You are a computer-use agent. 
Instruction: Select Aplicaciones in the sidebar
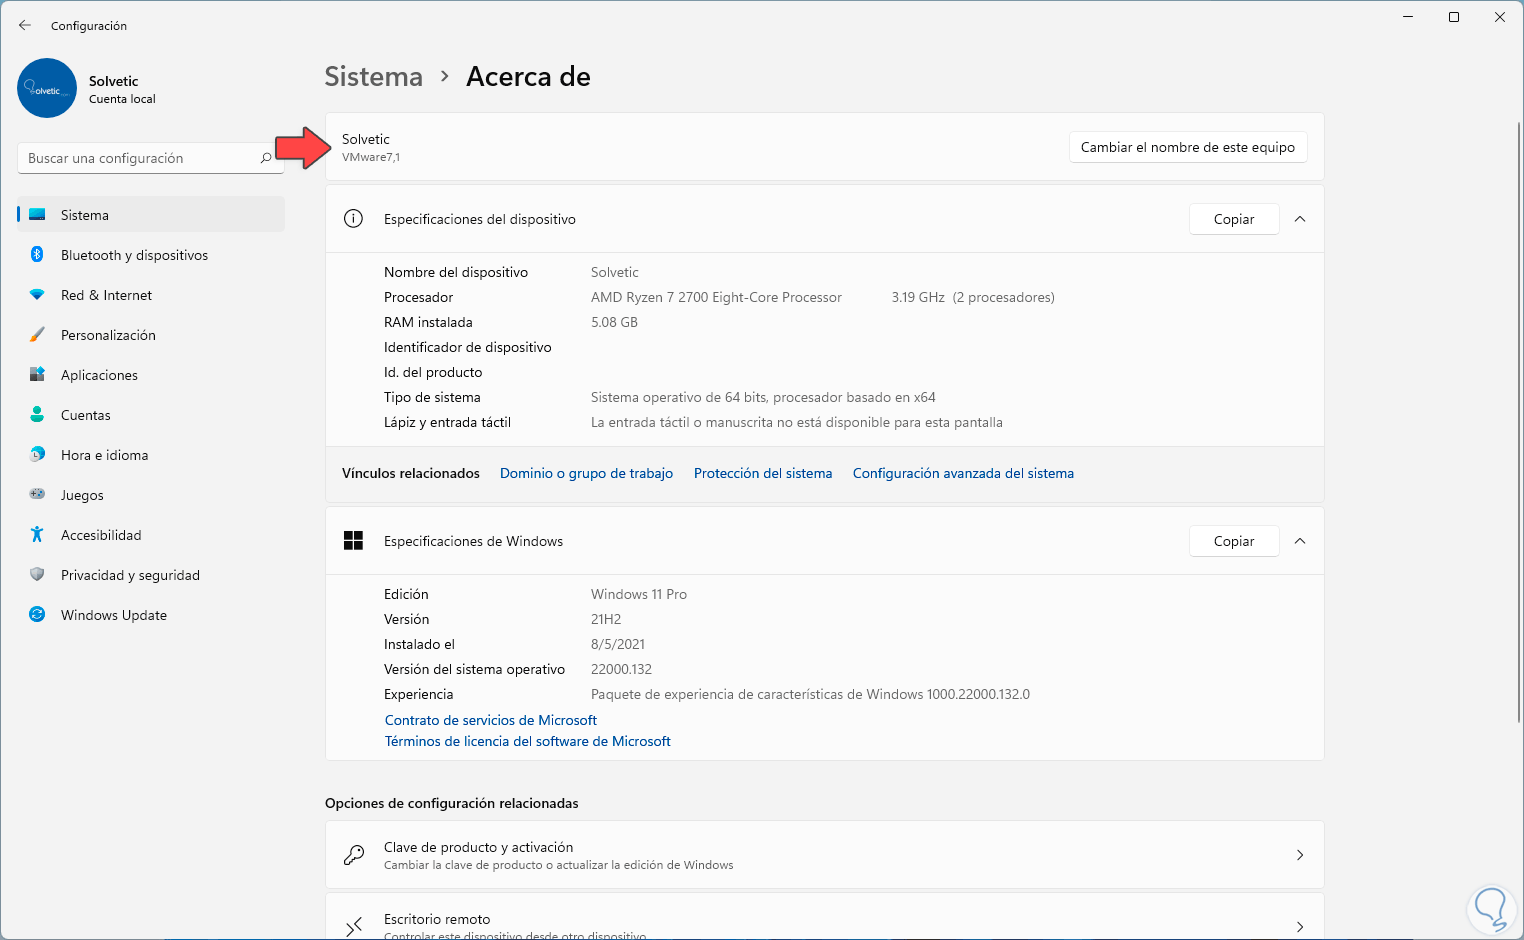(99, 375)
